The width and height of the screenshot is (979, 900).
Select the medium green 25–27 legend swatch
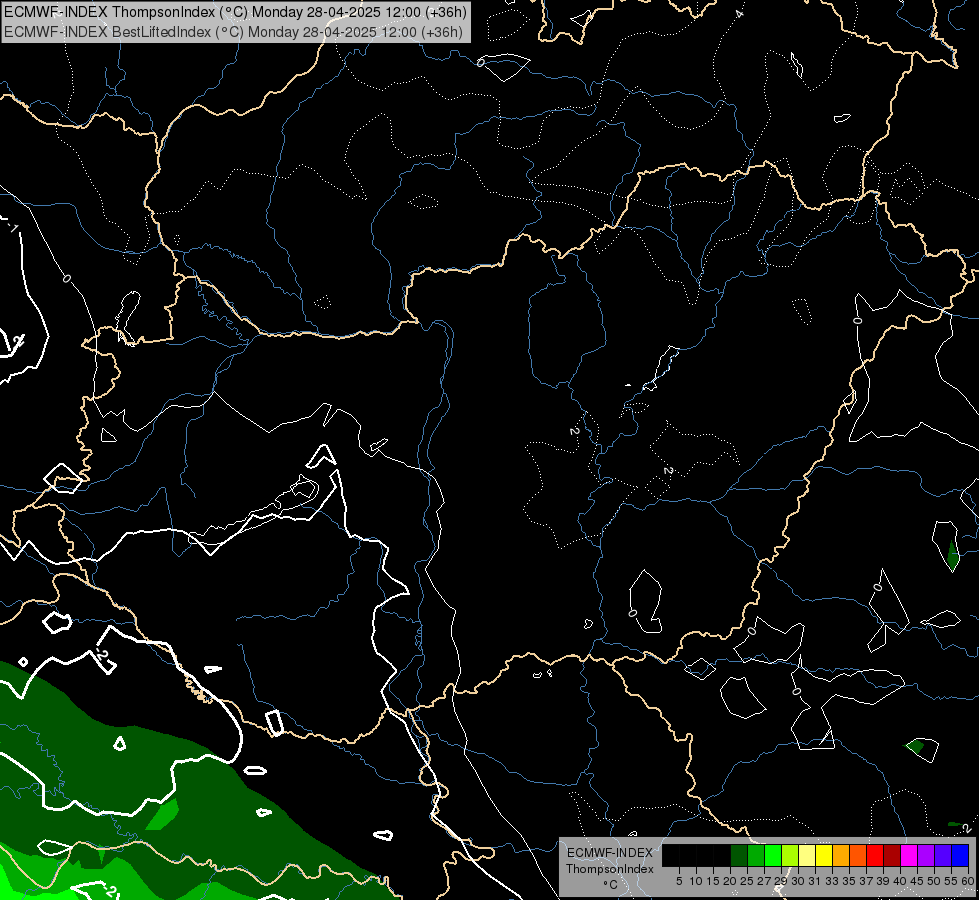(756, 855)
